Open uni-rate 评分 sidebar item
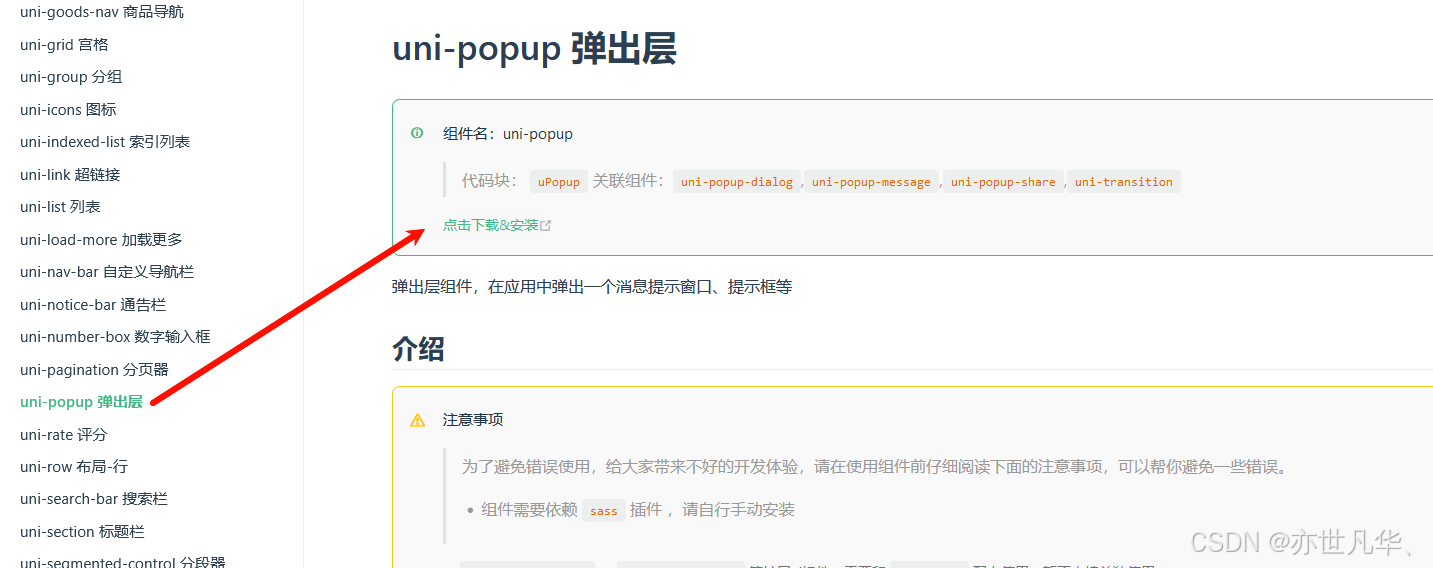Image resolution: width=1433 pixels, height=568 pixels. pos(63,435)
